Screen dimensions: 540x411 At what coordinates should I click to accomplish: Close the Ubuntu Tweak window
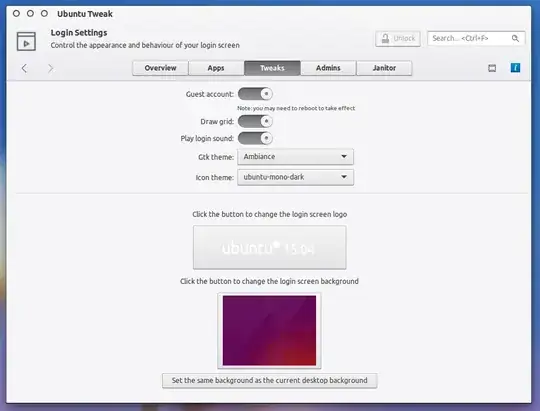16,13
